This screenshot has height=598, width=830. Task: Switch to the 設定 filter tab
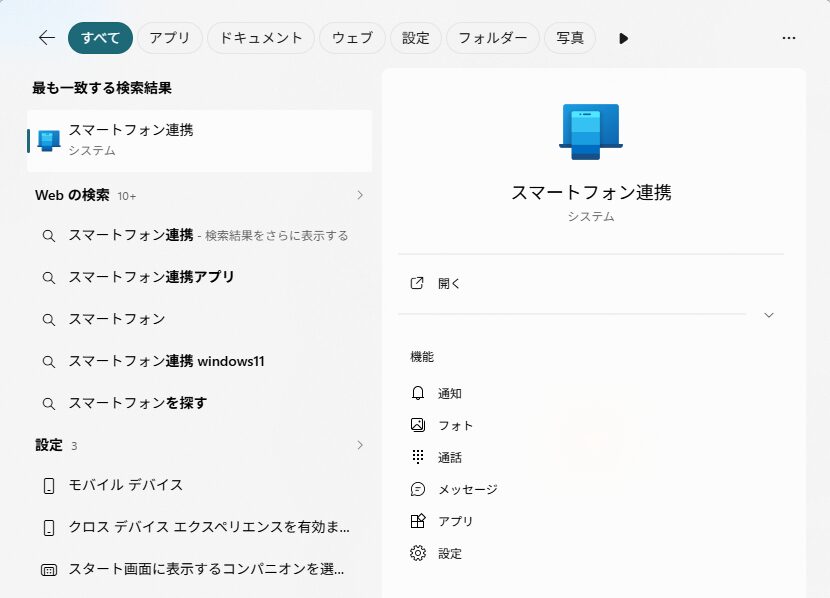click(416, 38)
